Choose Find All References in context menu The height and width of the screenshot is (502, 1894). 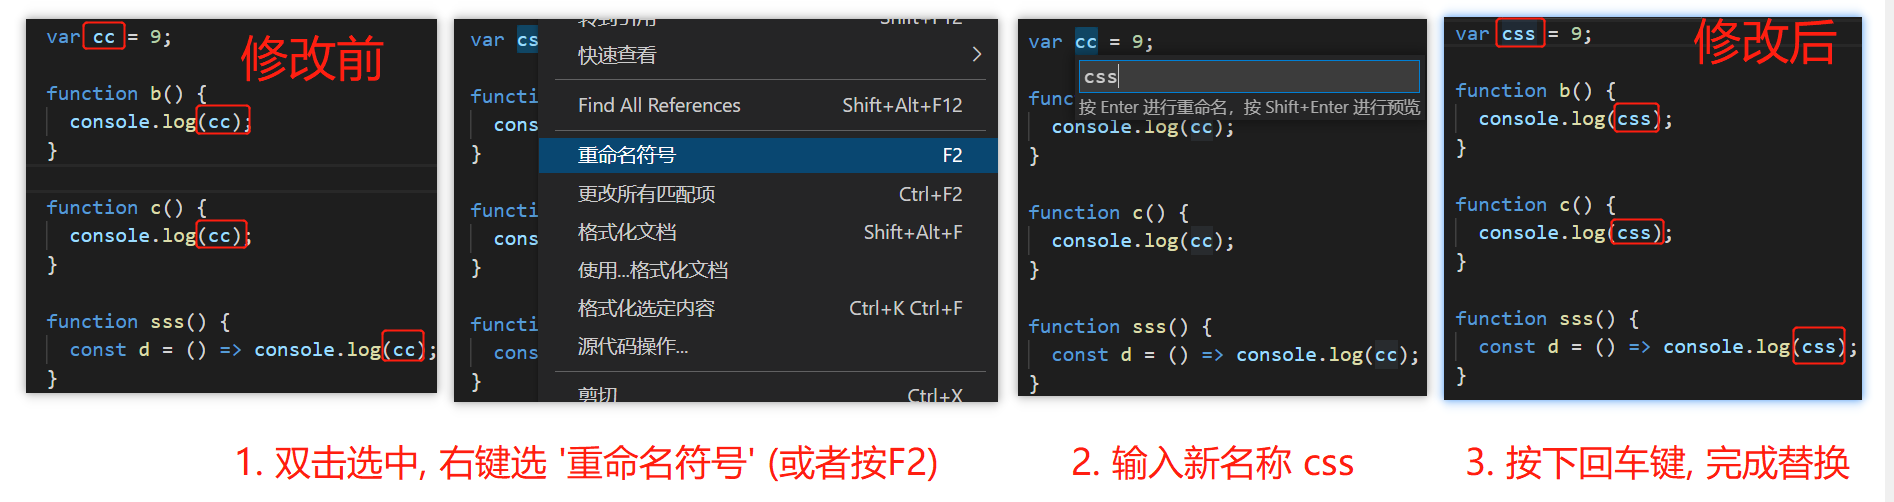(768, 105)
